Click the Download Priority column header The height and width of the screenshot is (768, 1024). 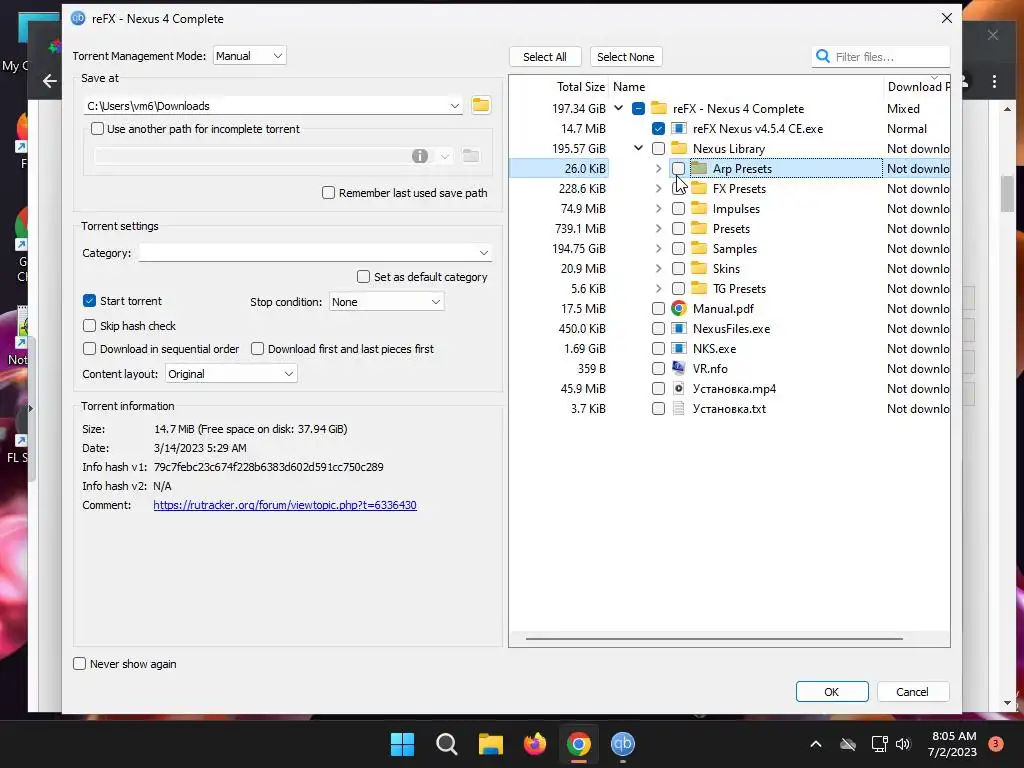[917, 86]
